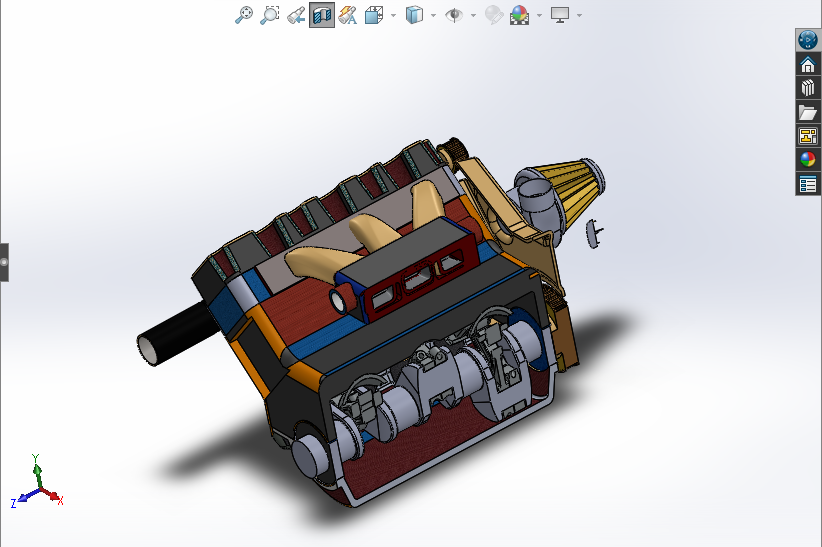The image size is (822, 547).
Task: Open the File Explorer folder tab
Action: (808, 112)
